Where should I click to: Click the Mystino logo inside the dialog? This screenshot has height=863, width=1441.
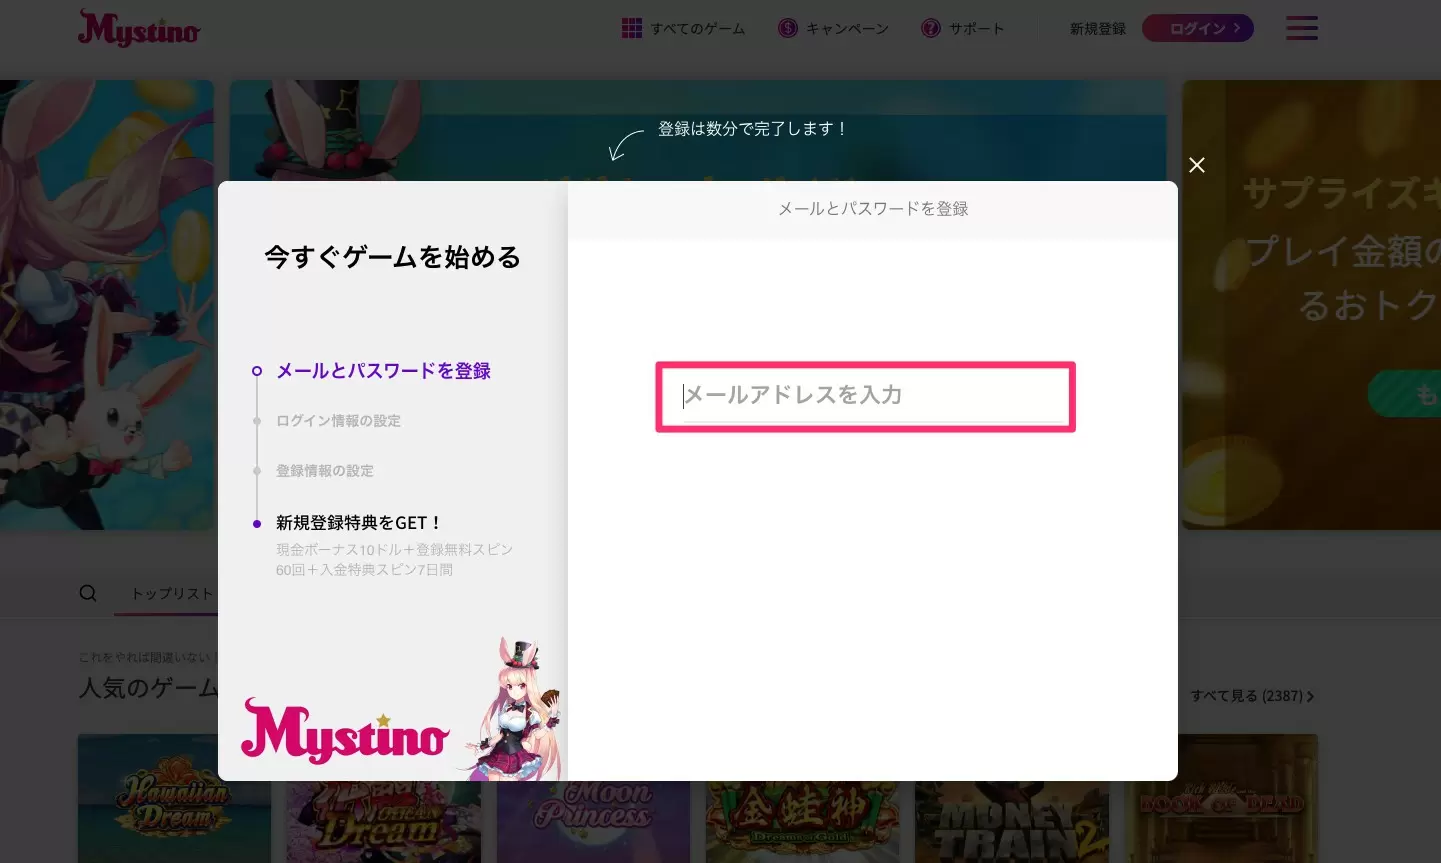coord(345,731)
